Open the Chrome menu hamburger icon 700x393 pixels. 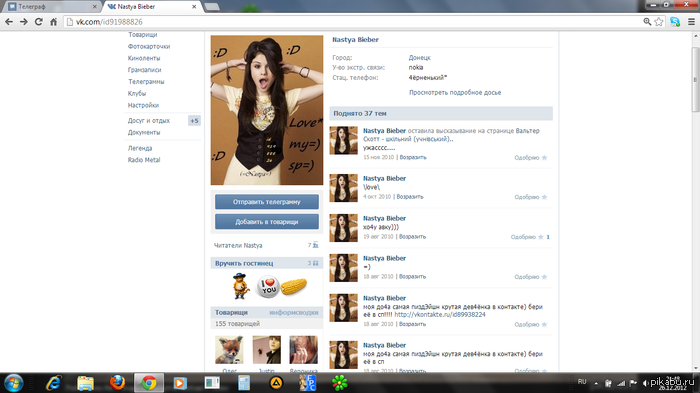(691, 21)
